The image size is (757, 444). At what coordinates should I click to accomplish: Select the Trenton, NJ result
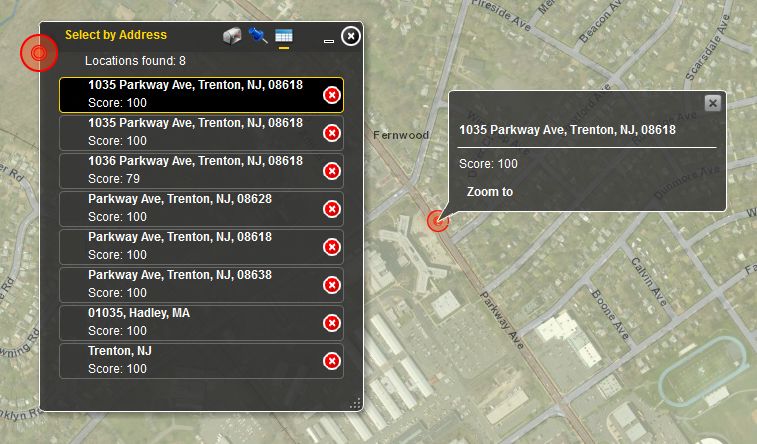(x=195, y=360)
